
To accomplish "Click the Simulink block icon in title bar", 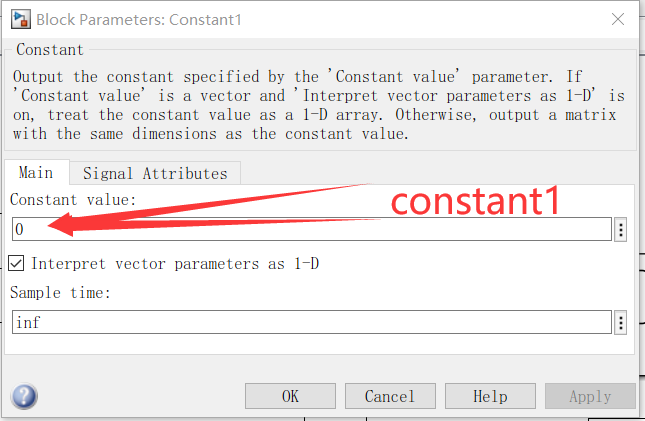I will click(x=17, y=19).
